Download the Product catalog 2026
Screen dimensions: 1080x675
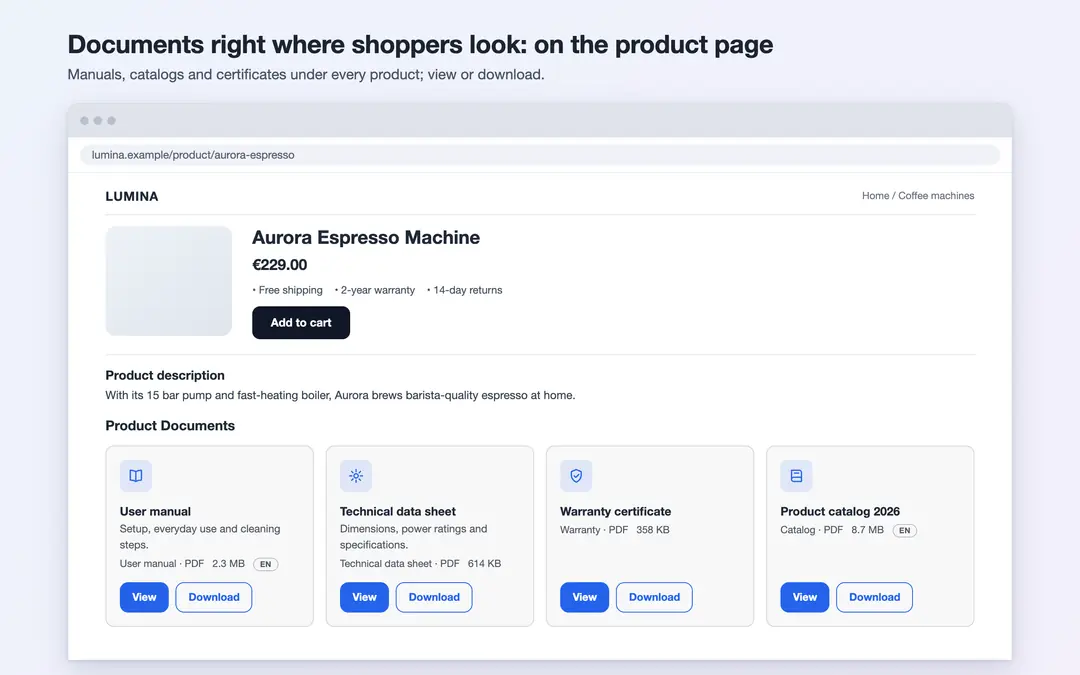pyautogui.click(x=874, y=597)
